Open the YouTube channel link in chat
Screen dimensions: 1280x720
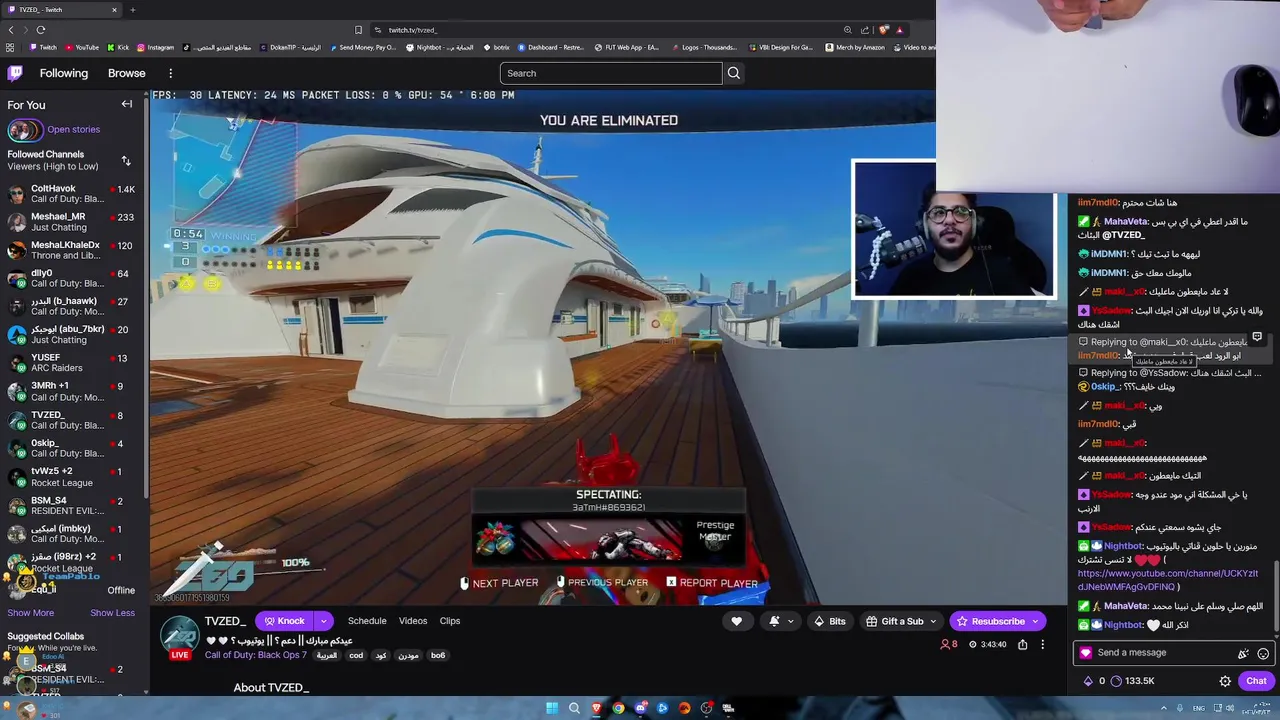[1167, 580]
